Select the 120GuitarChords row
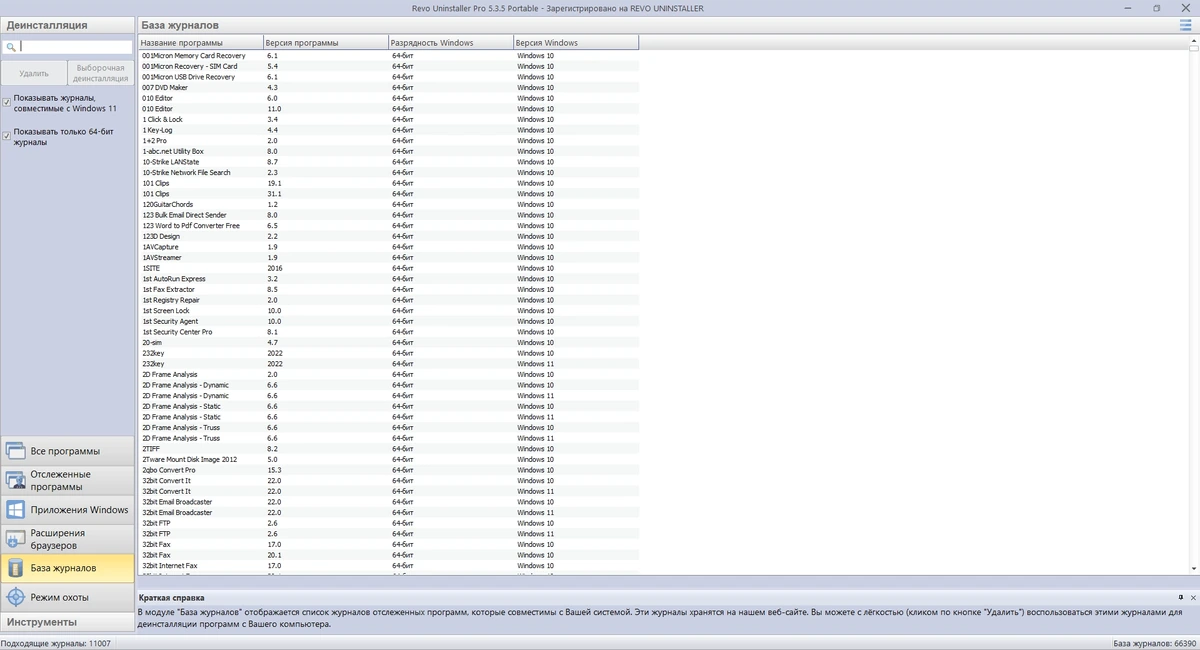Image resolution: width=1200 pixels, height=650 pixels. (388, 204)
